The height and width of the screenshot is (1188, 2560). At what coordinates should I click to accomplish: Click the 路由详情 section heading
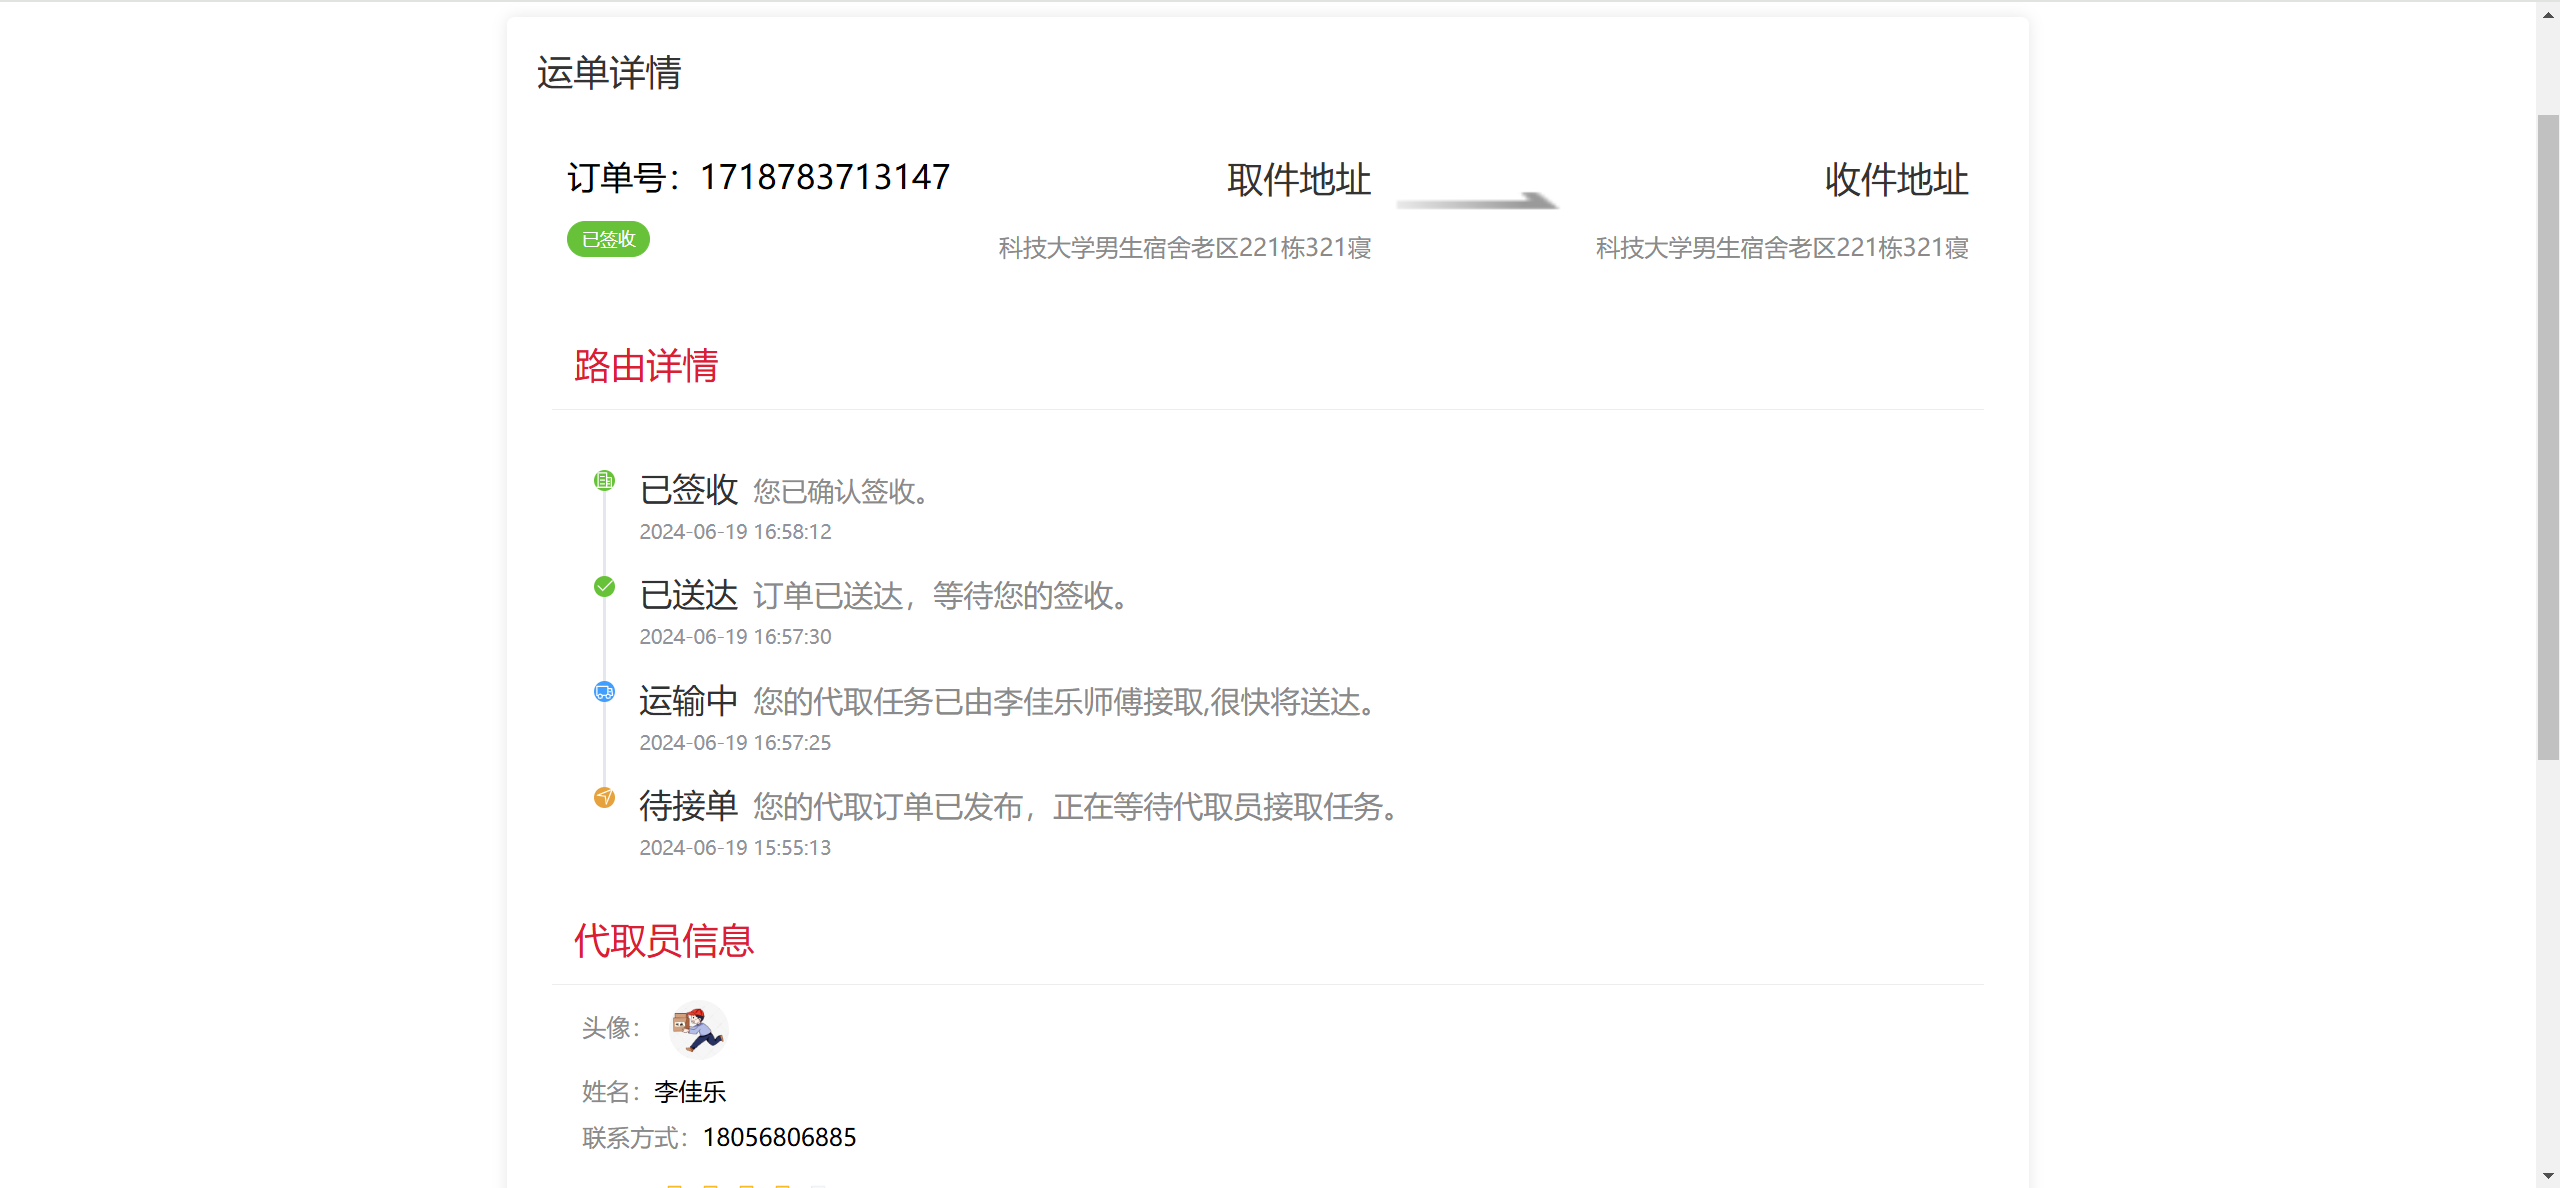tap(646, 366)
